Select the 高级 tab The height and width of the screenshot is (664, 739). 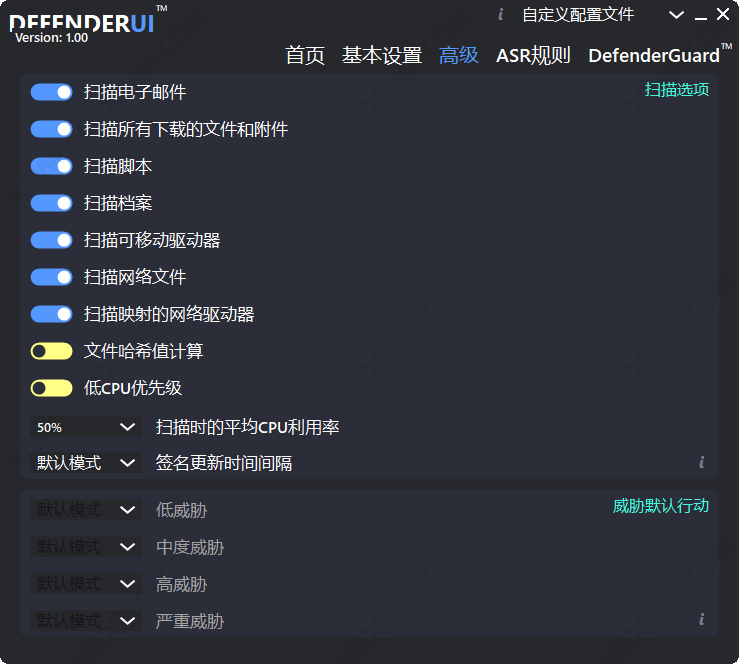(x=459, y=56)
